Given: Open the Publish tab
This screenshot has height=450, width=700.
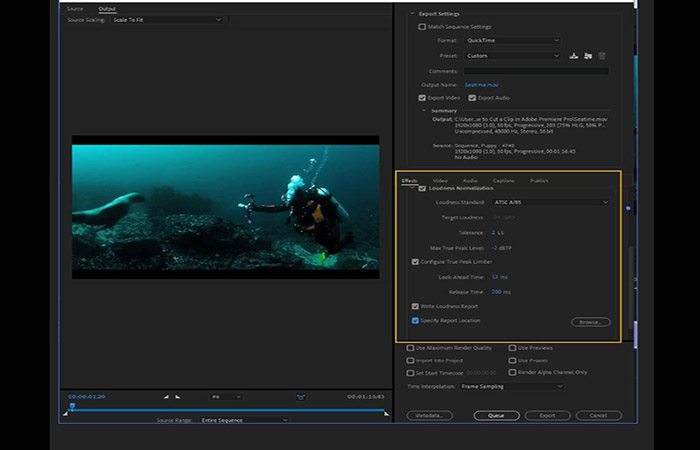Looking at the screenshot, I should point(539,181).
